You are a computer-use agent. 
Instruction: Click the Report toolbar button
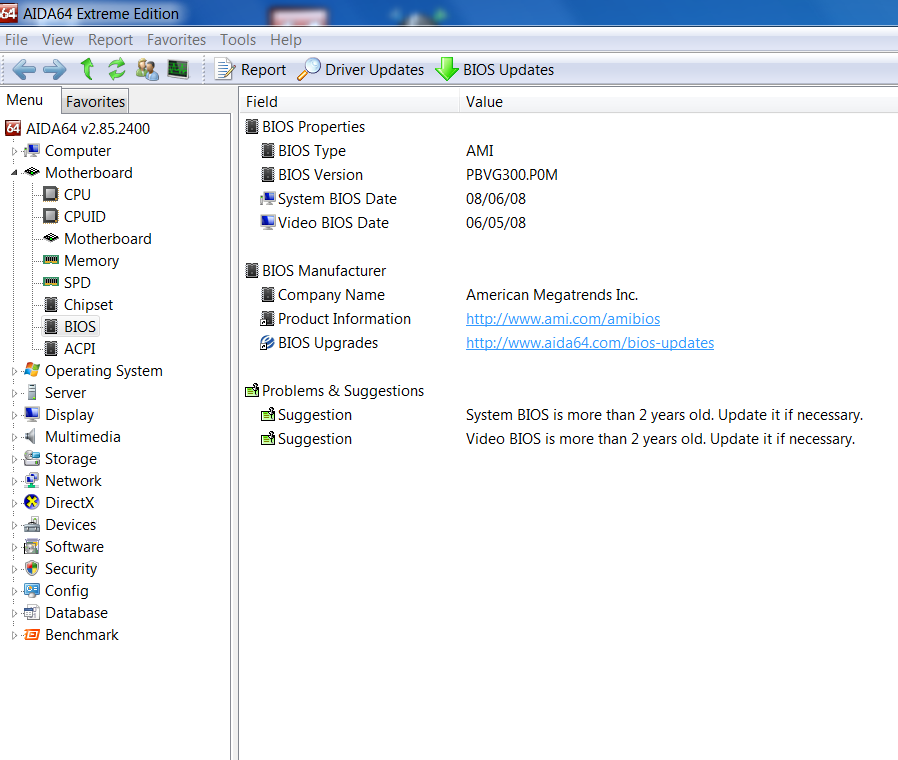[250, 69]
